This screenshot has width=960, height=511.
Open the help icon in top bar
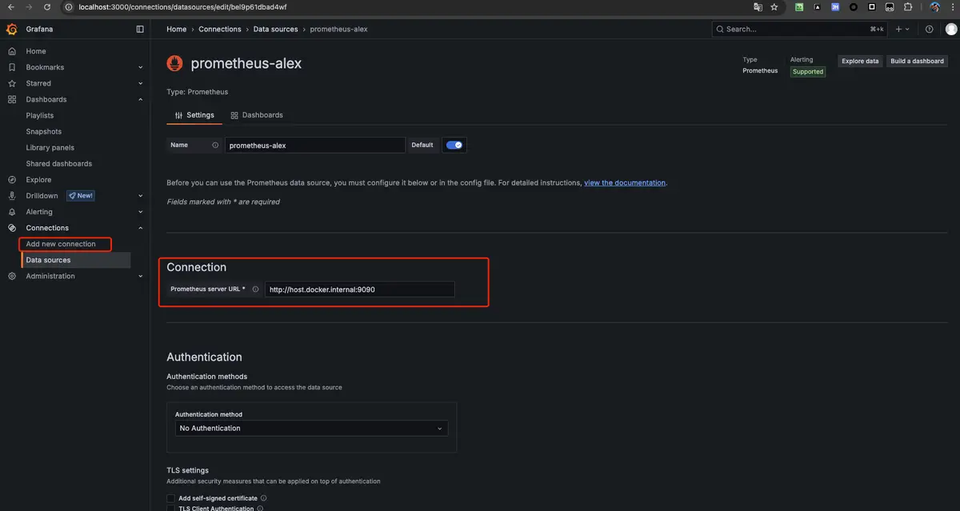click(x=929, y=29)
